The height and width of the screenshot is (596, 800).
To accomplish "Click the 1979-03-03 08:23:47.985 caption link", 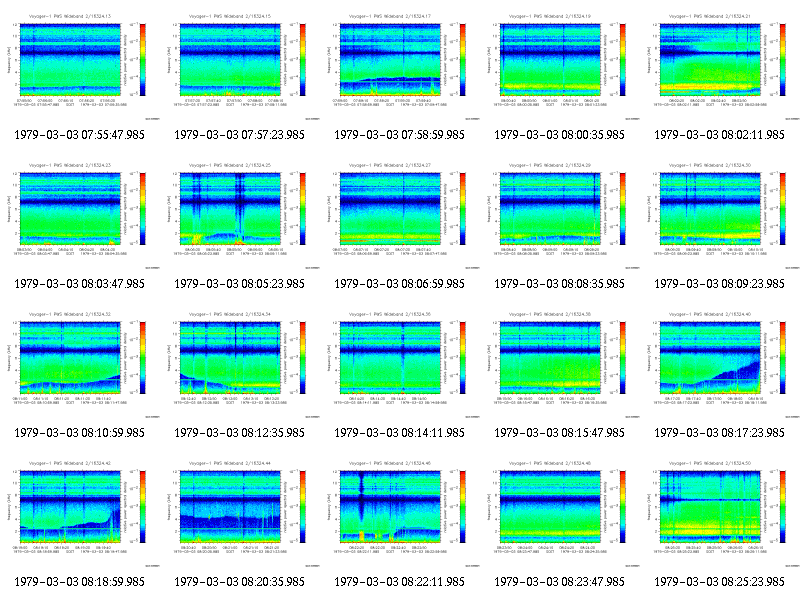I will coord(560,582).
